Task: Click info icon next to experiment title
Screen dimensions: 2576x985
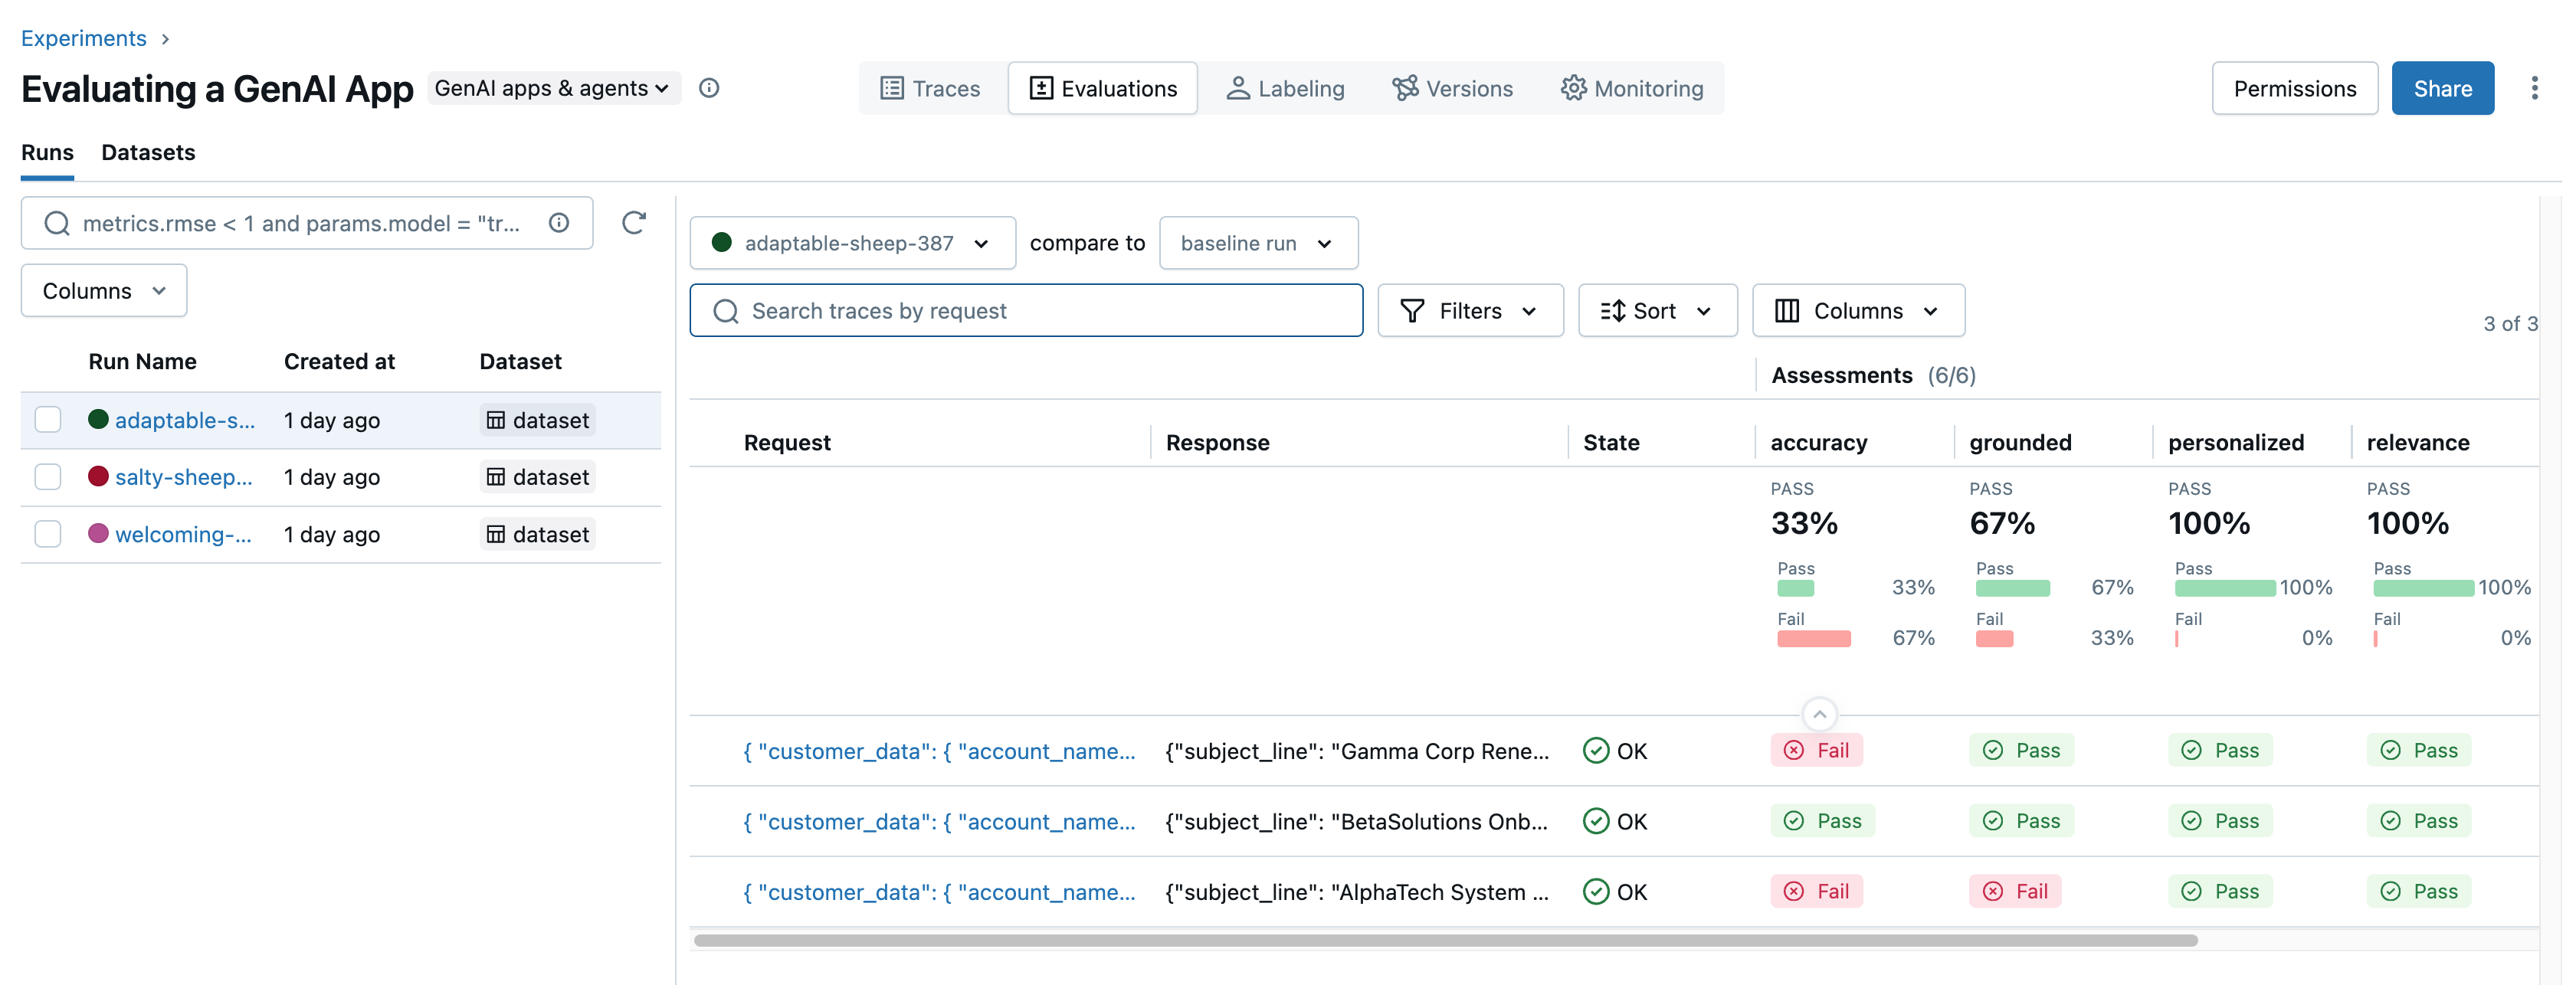Action: pyautogui.click(x=708, y=88)
